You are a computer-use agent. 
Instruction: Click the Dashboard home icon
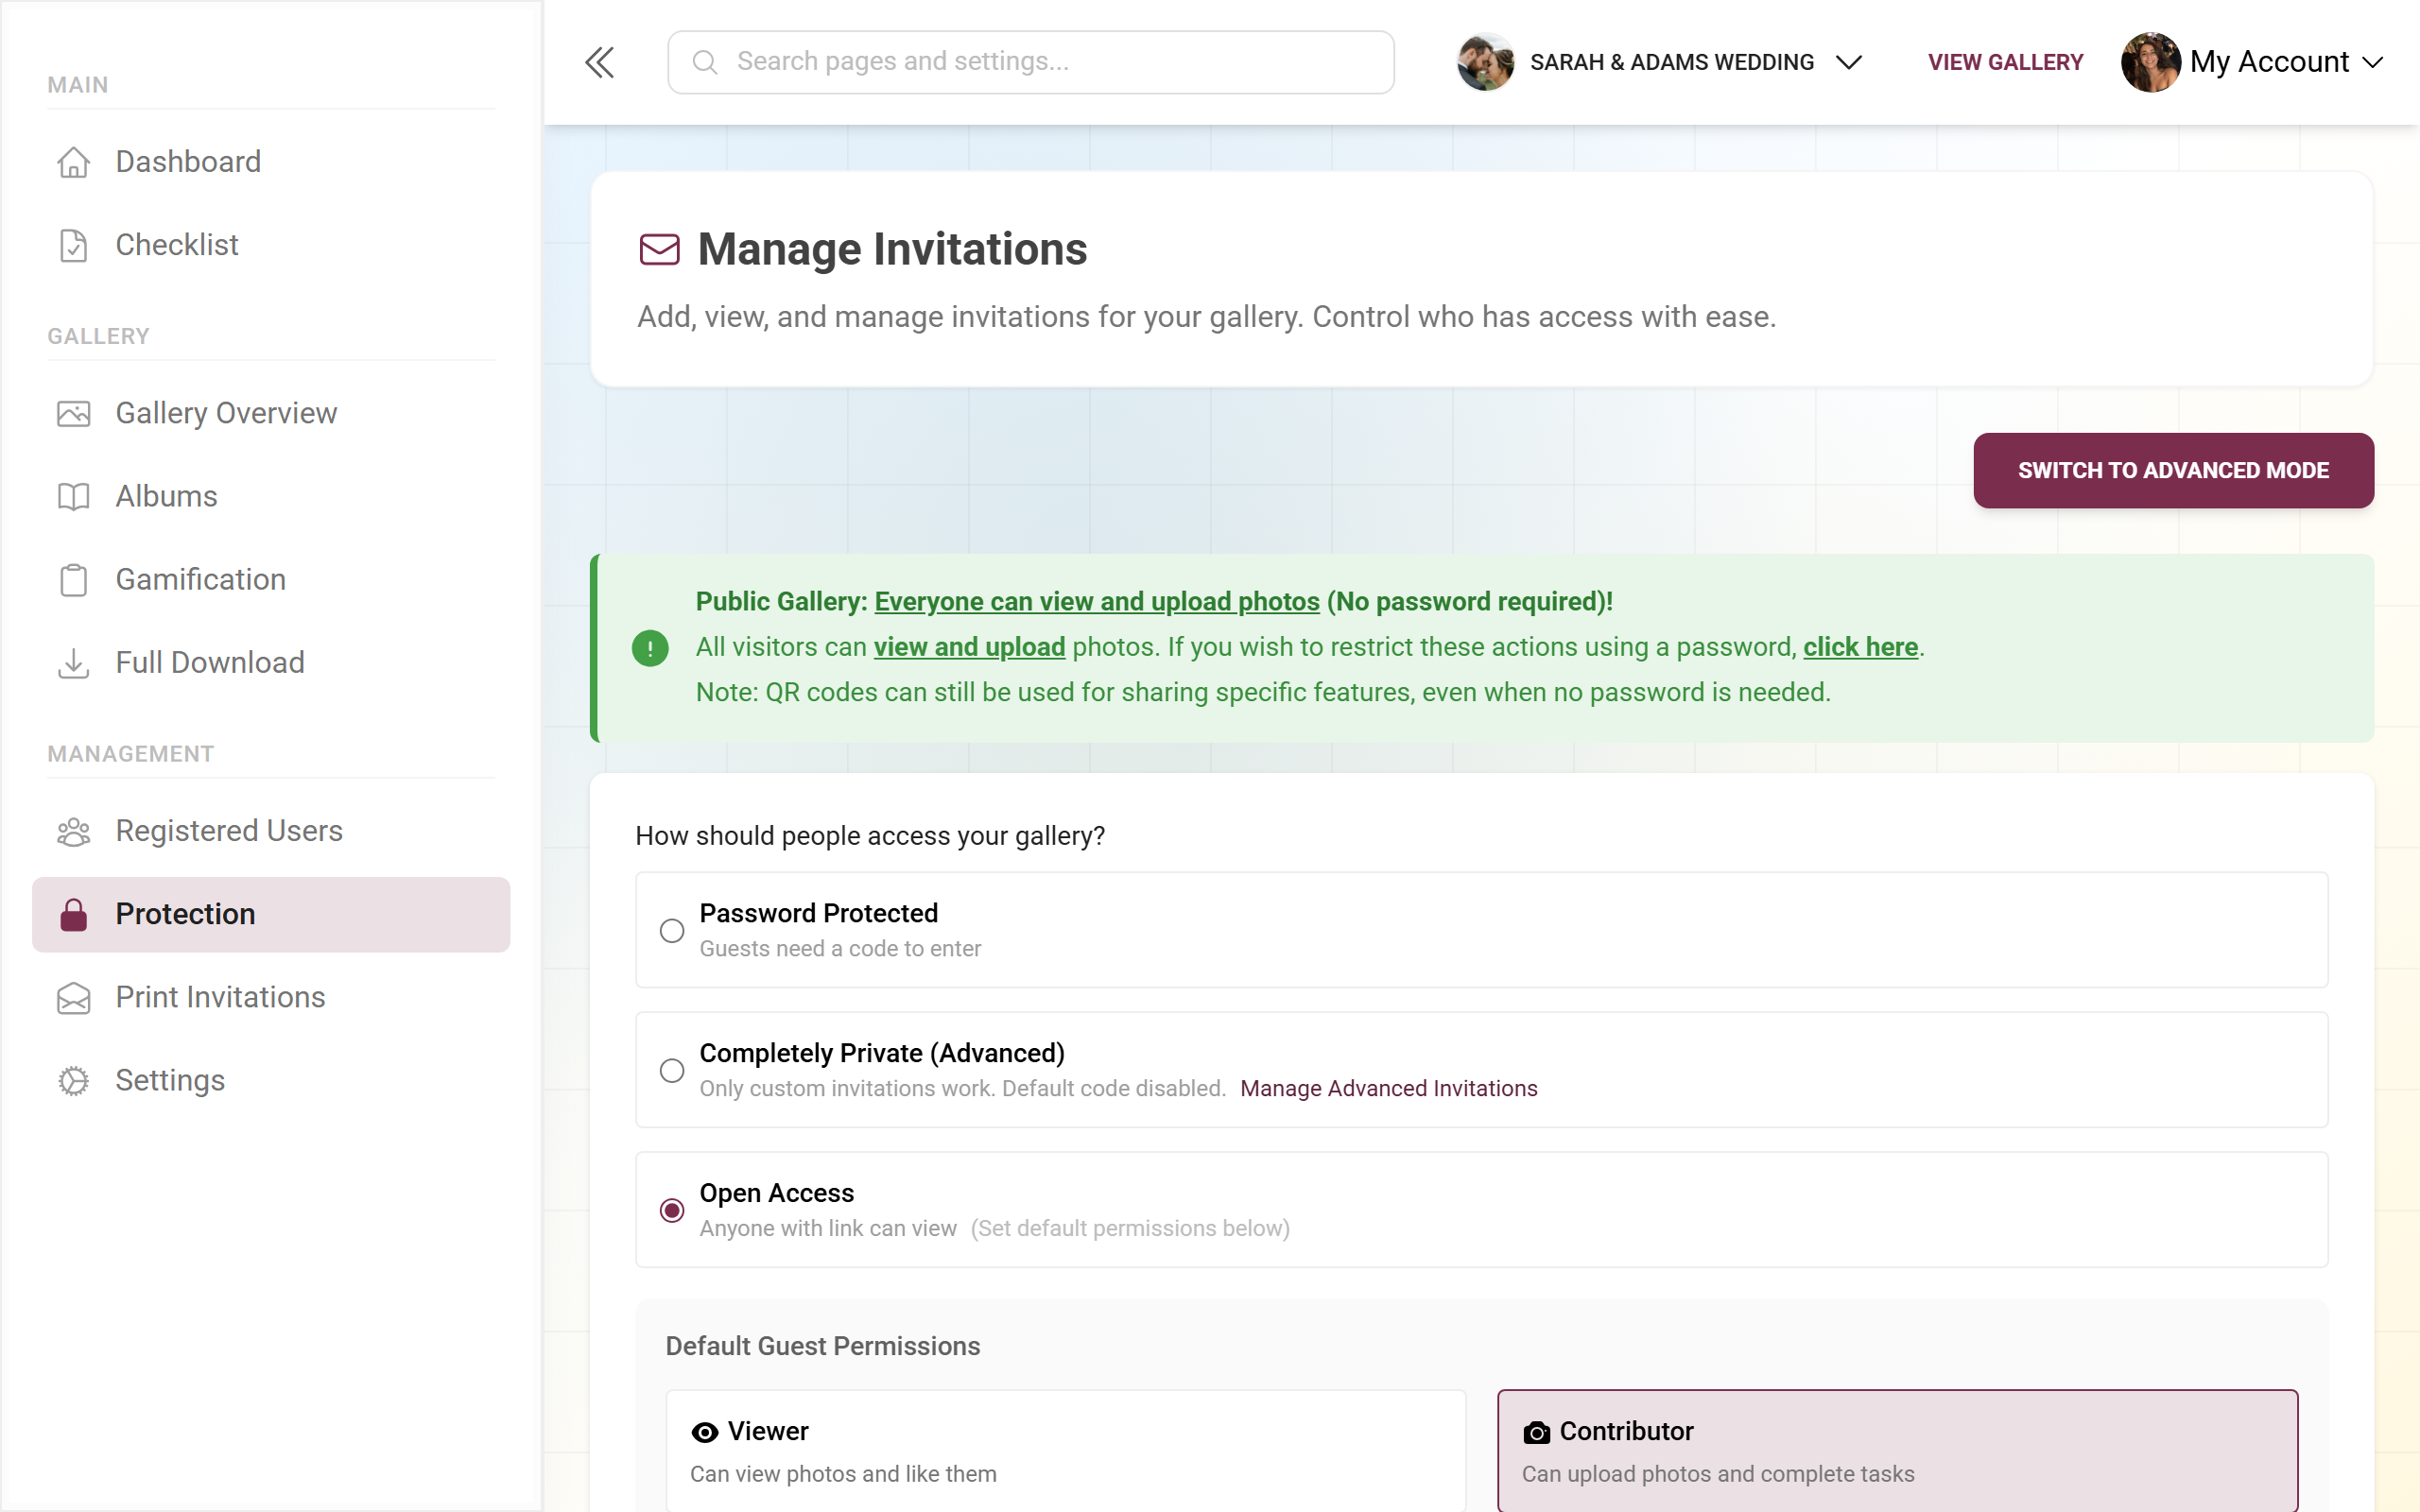73,162
